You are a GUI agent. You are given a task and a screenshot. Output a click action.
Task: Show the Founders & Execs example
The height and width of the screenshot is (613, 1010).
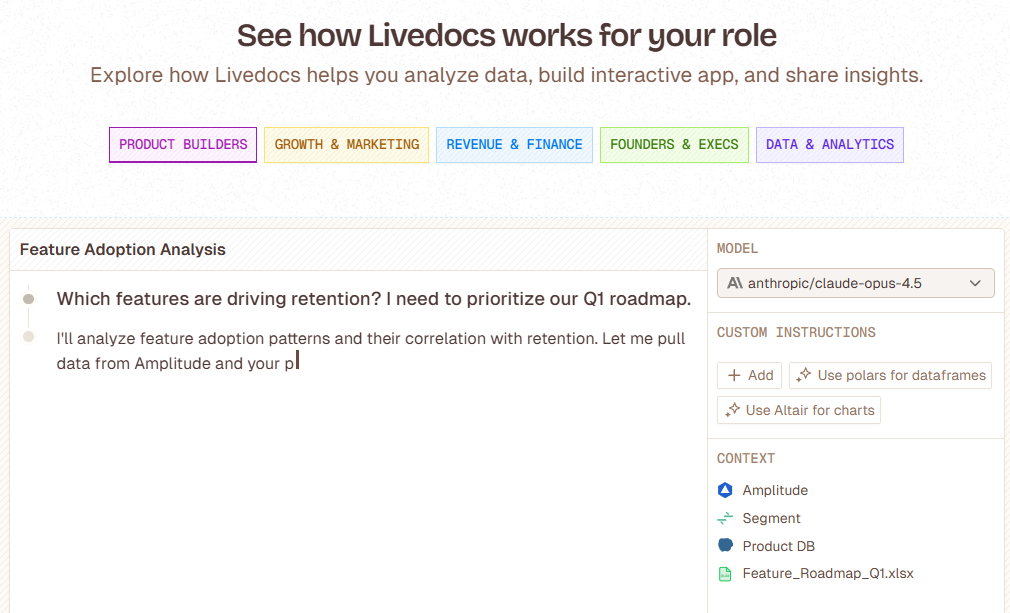(x=674, y=145)
